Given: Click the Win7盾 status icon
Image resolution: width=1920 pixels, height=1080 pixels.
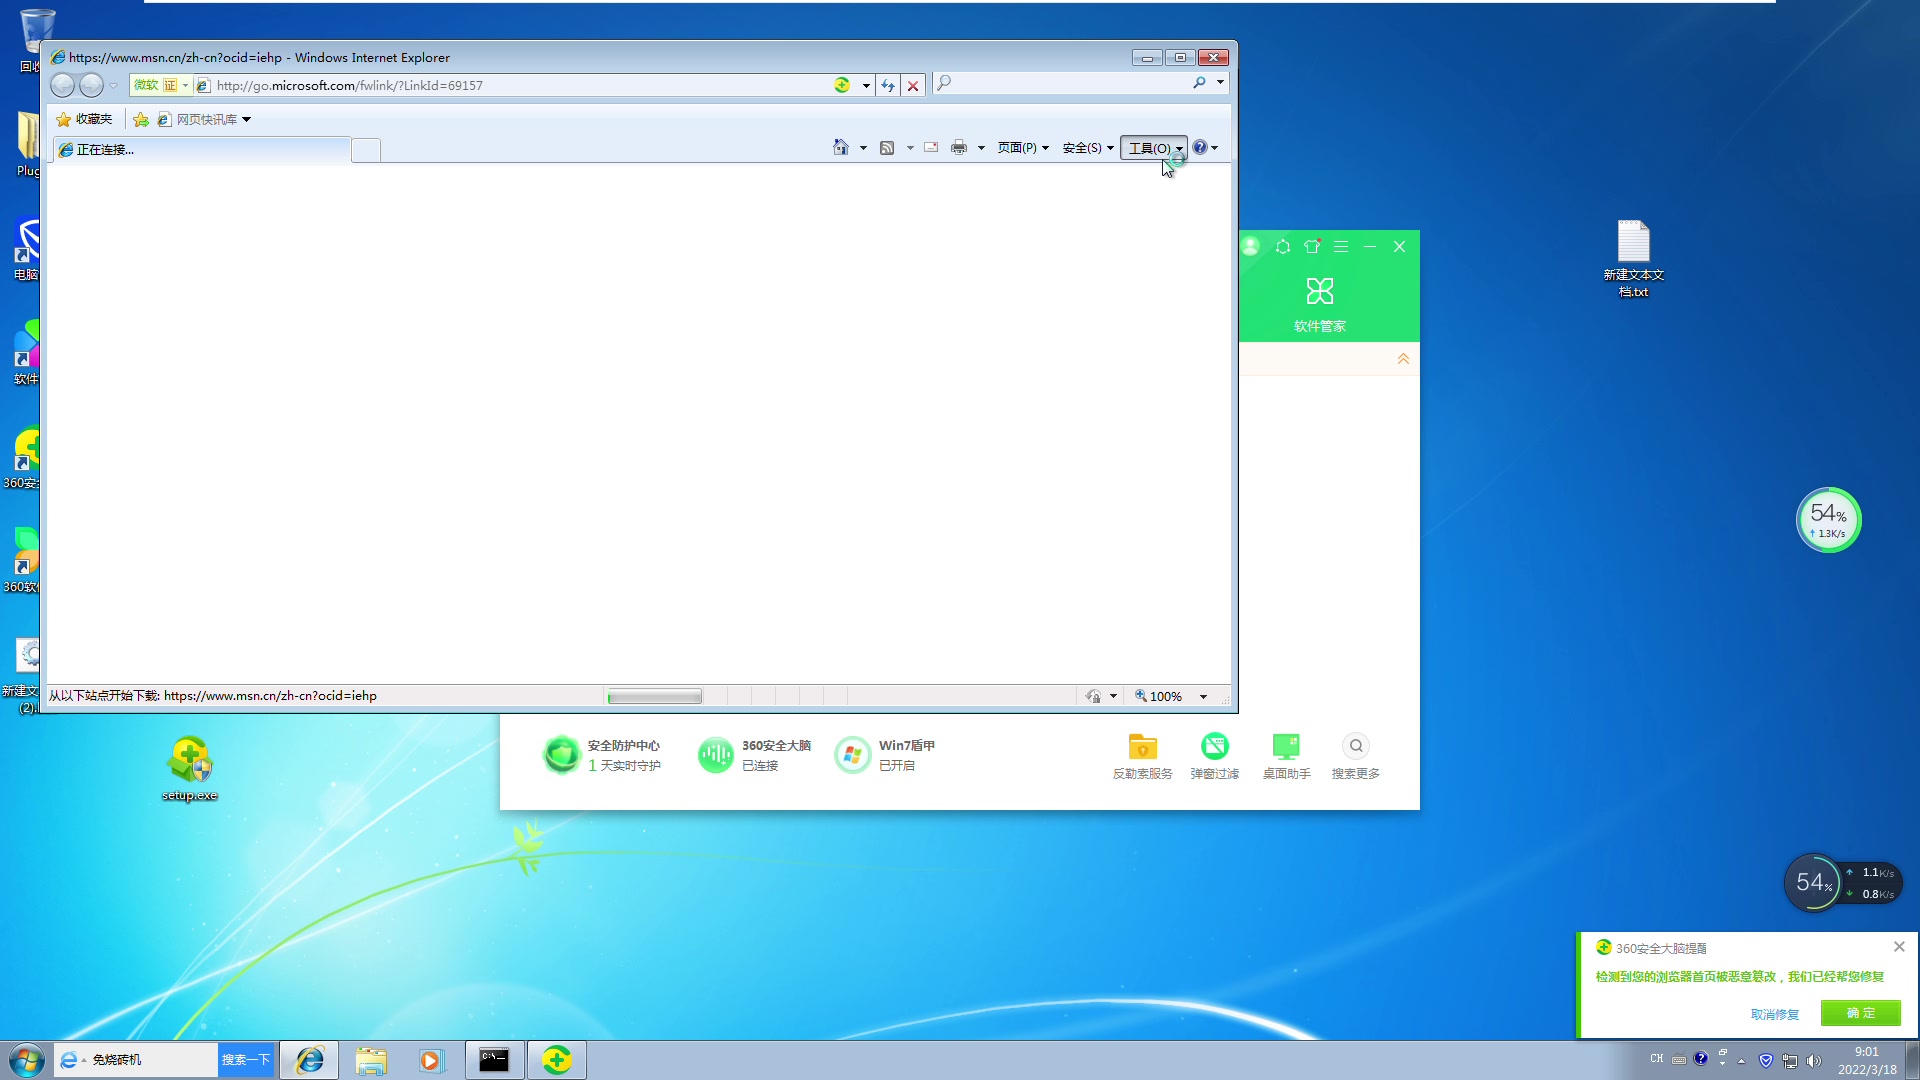Looking at the screenshot, I should (x=851, y=754).
